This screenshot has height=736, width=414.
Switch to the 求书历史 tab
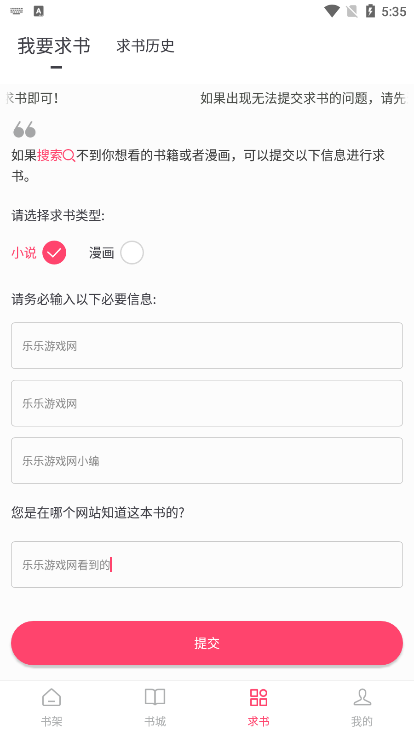146,46
